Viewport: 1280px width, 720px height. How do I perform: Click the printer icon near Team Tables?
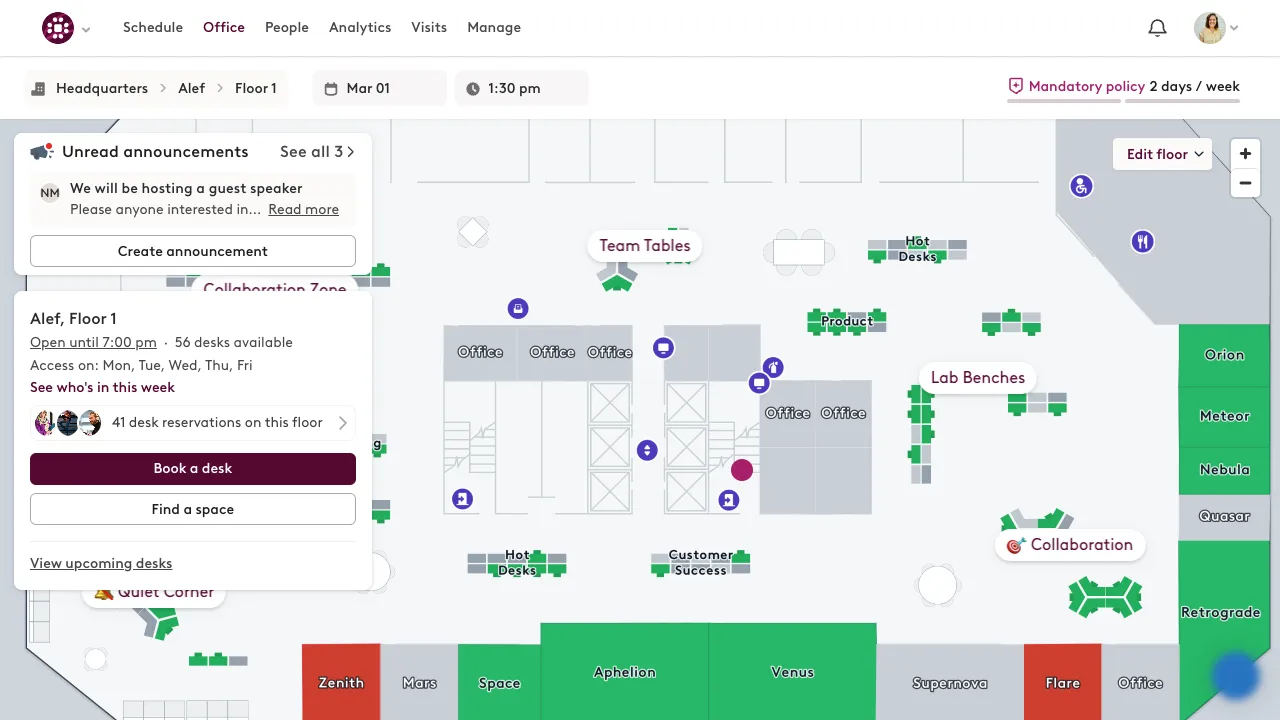click(518, 308)
